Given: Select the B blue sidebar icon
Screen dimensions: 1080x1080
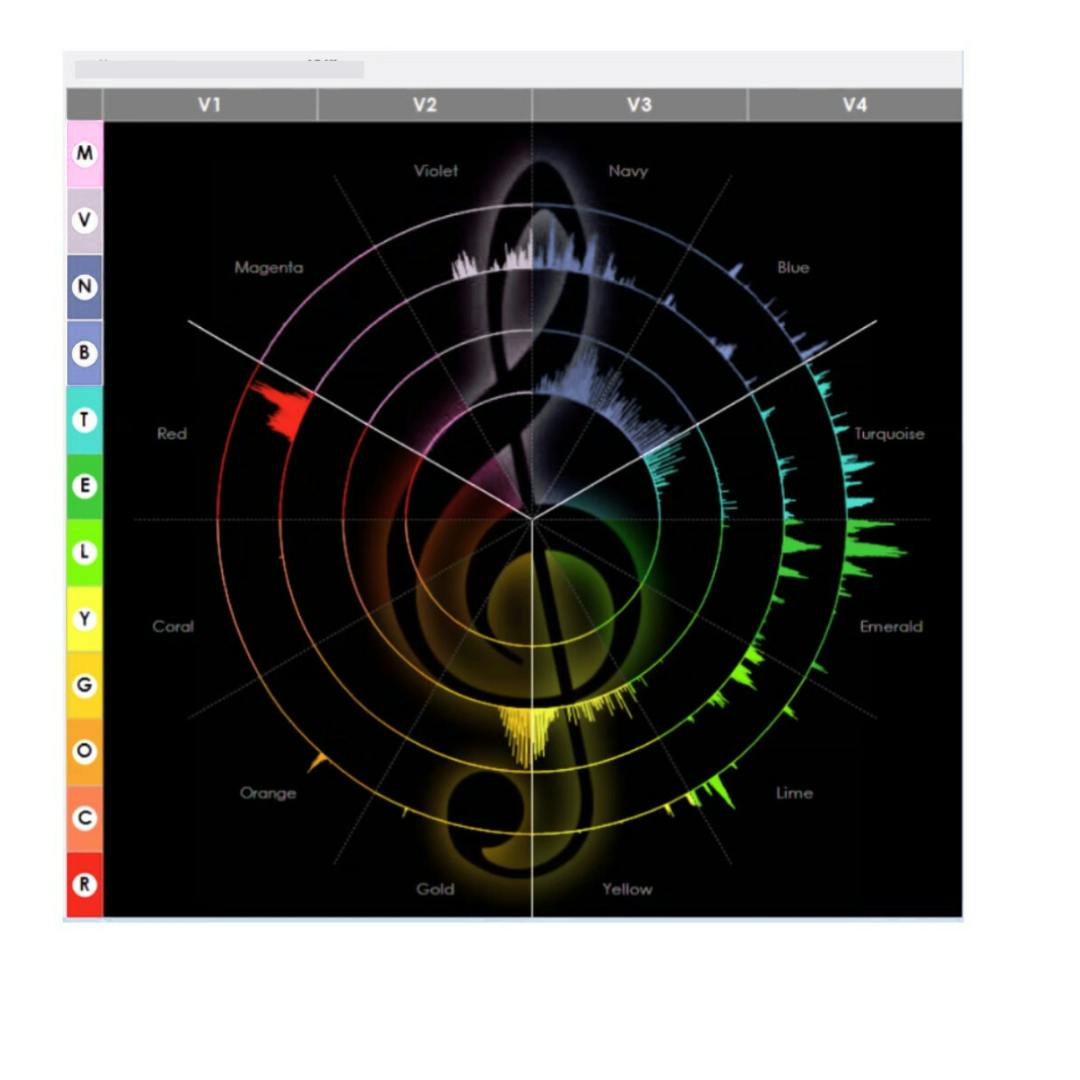Looking at the screenshot, I should (x=85, y=353).
